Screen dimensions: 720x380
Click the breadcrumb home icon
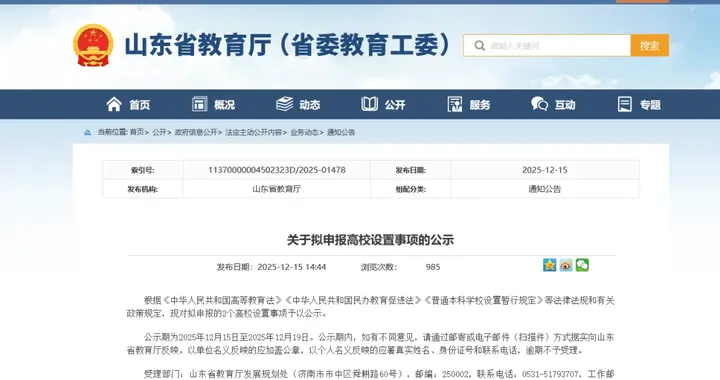tap(88, 133)
